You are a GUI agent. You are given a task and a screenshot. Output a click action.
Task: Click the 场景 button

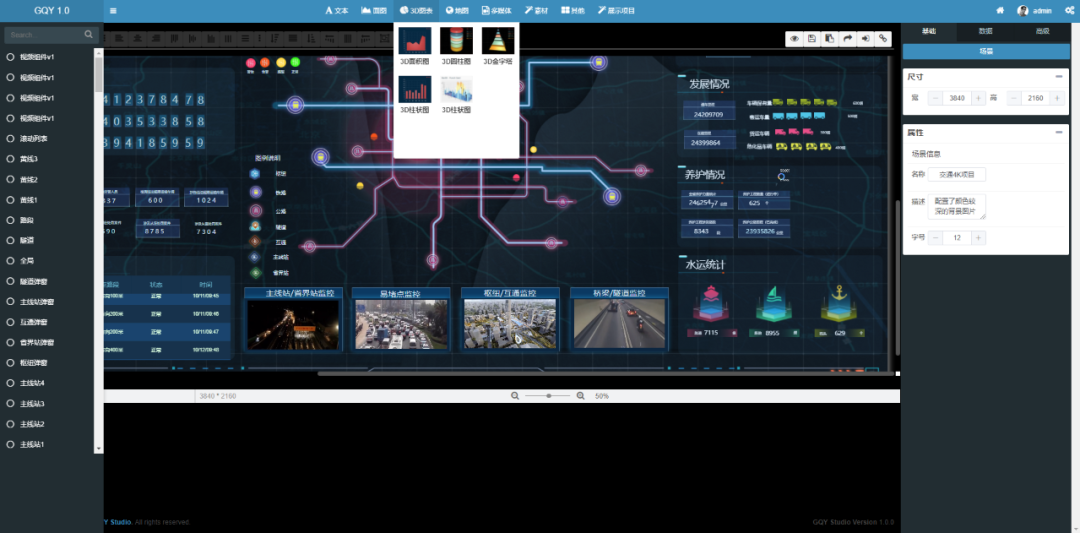986,50
